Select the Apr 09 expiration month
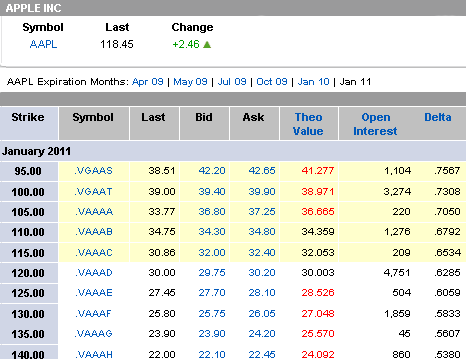 (148, 82)
